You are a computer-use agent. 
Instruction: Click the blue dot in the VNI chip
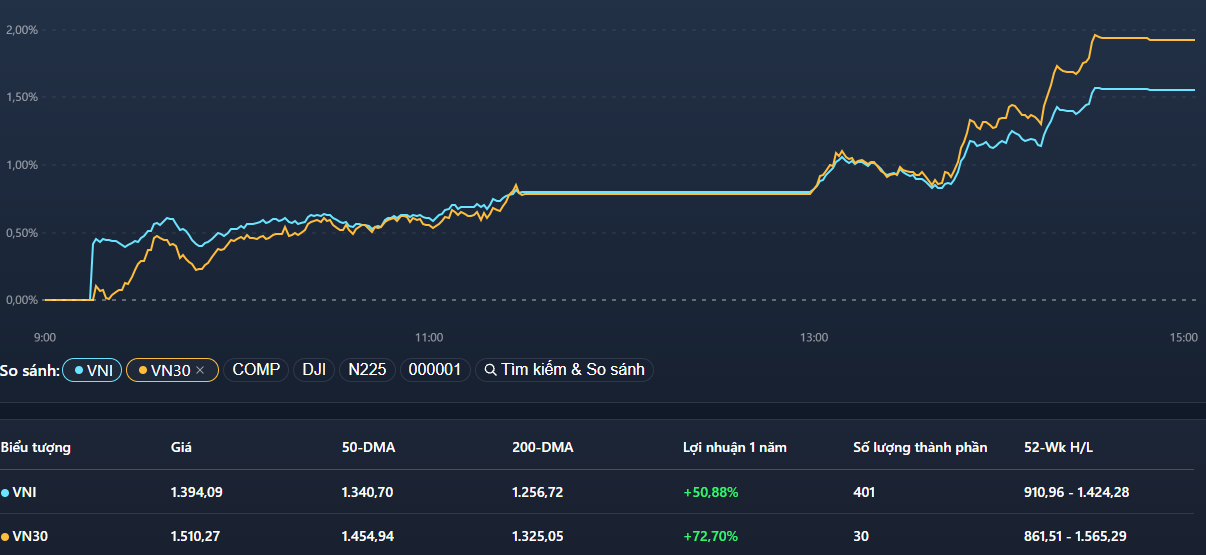[79, 370]
